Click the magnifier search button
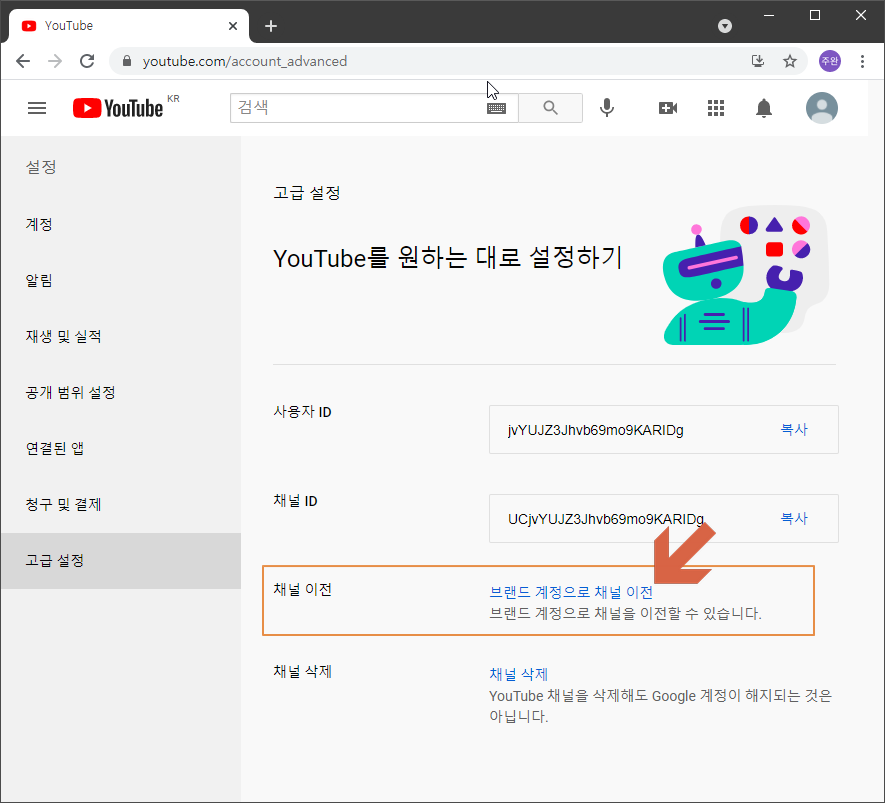 coord(550,108)
